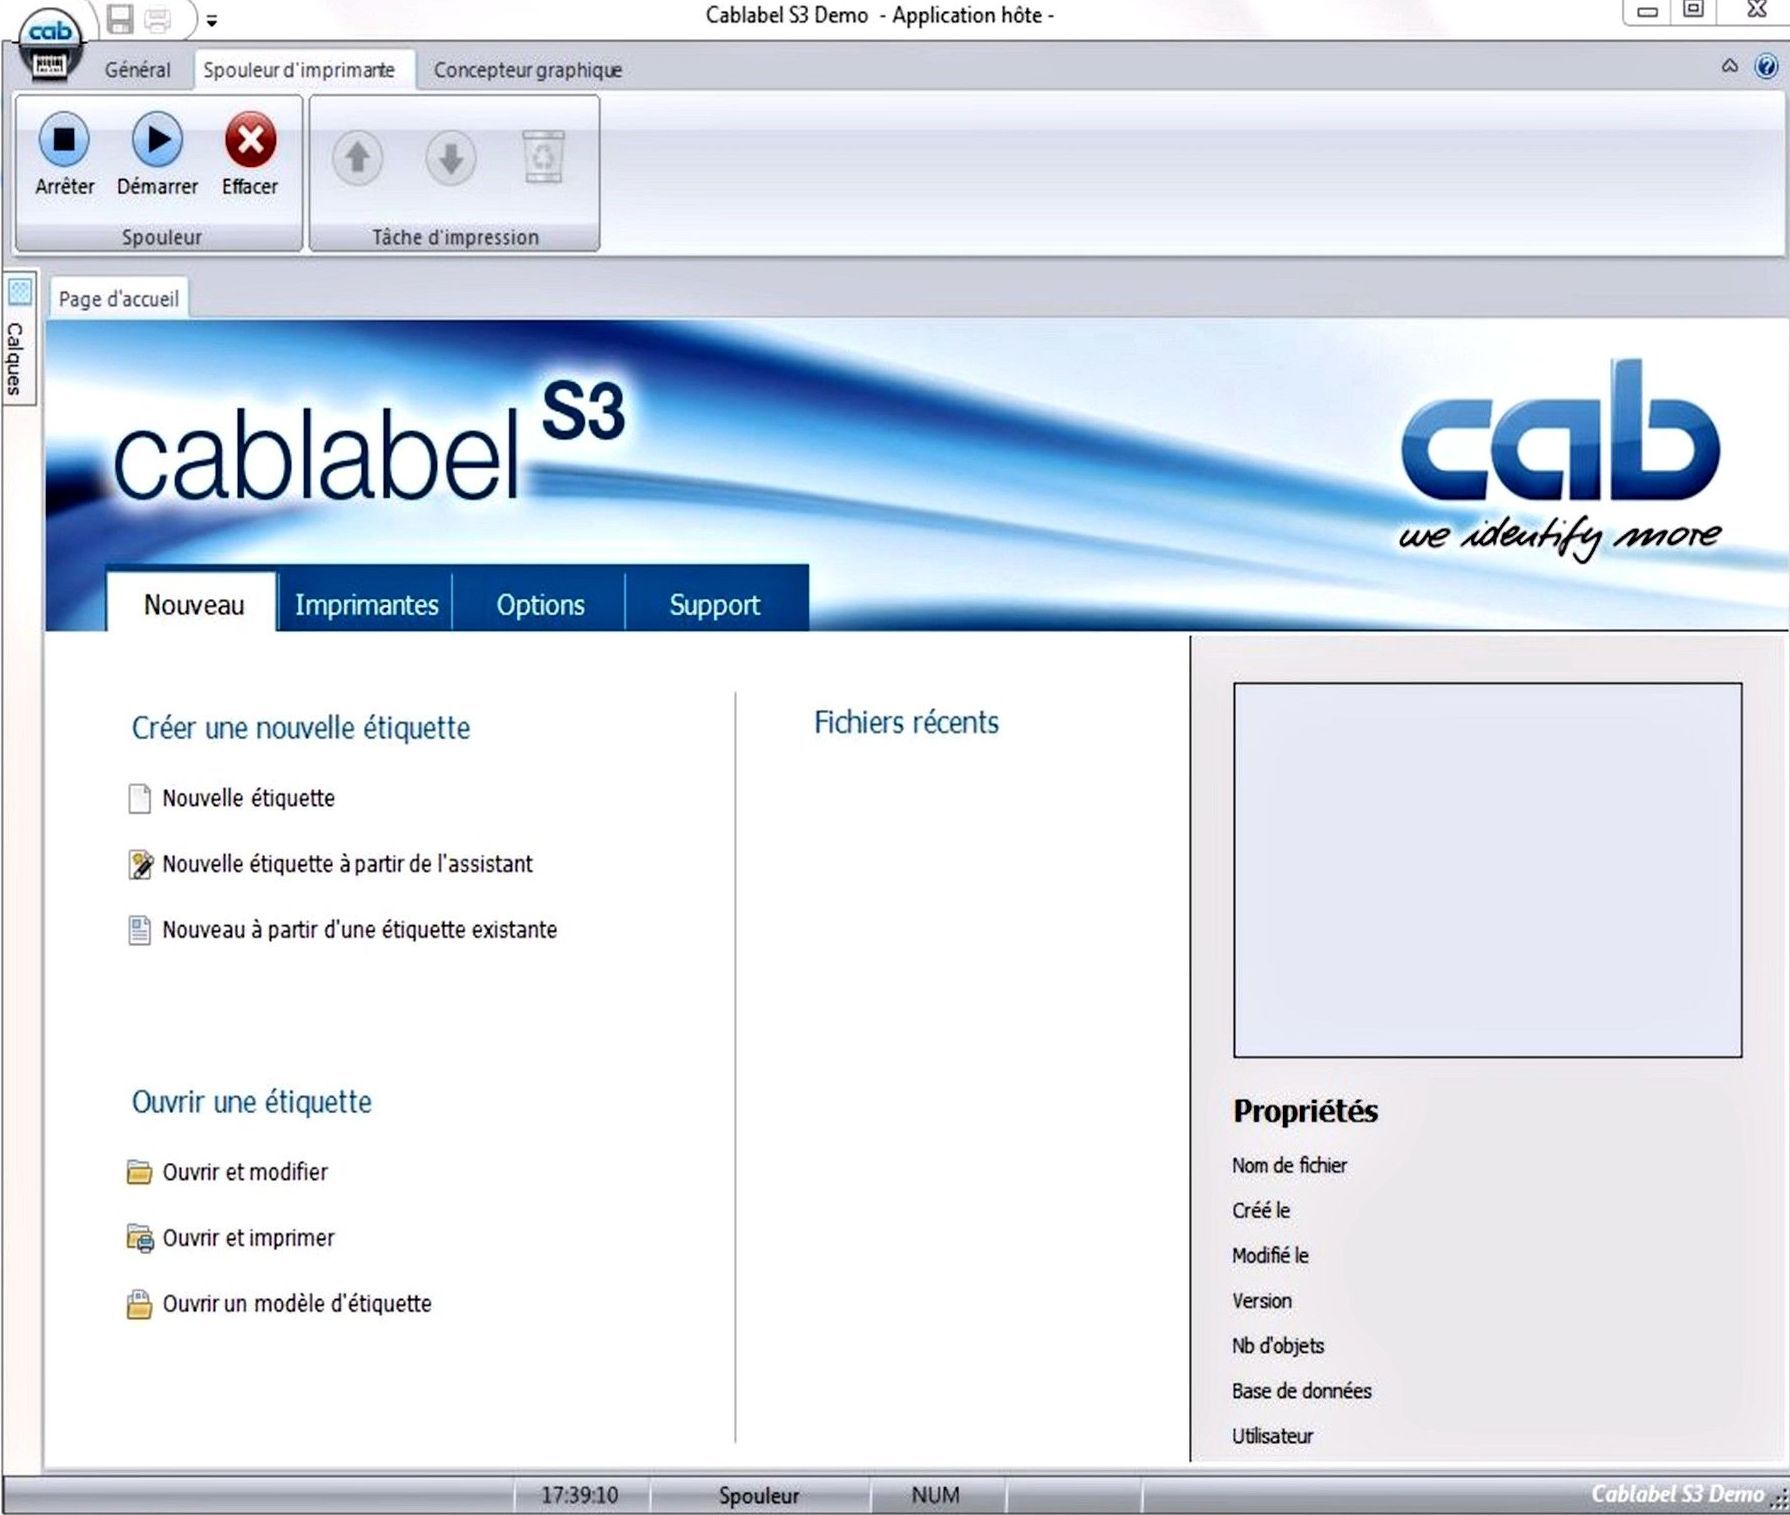The height and width of the screenshot is (1515, 1790).
Task: Open the blue help question mark icon
Action: point(1766,67)
